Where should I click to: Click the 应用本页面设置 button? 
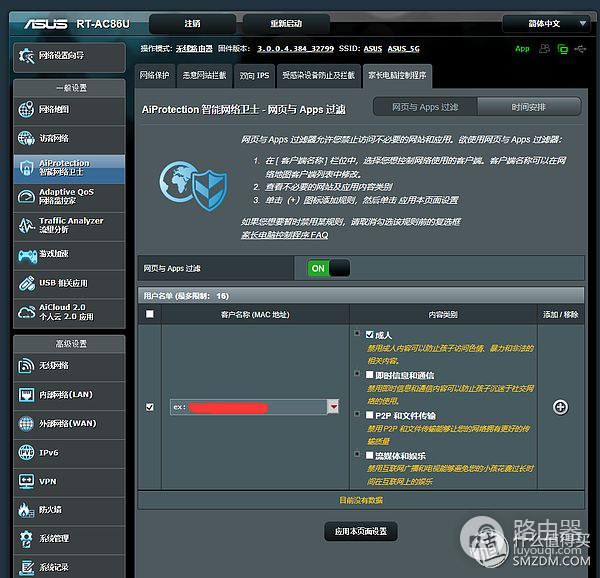[361, 530]
